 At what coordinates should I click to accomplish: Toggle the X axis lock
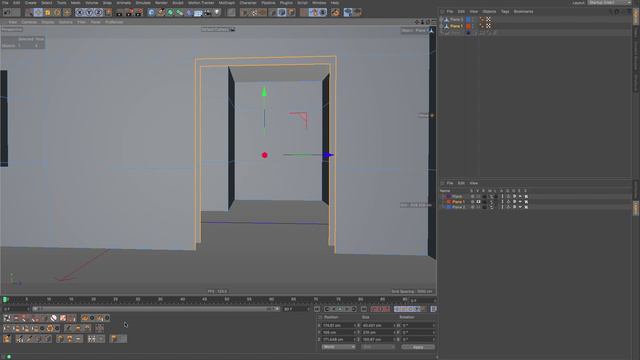point(80,13)
